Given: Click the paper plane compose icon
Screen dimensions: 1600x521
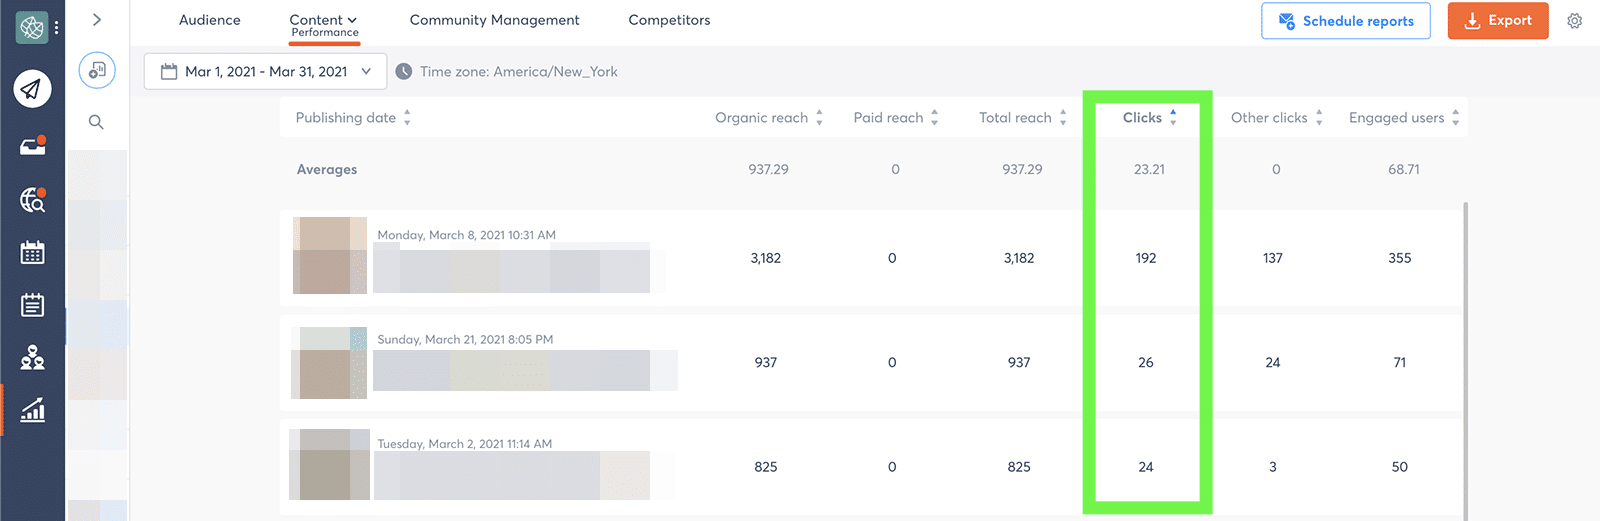Looking at the screenshot, I should tap(32, 89).
